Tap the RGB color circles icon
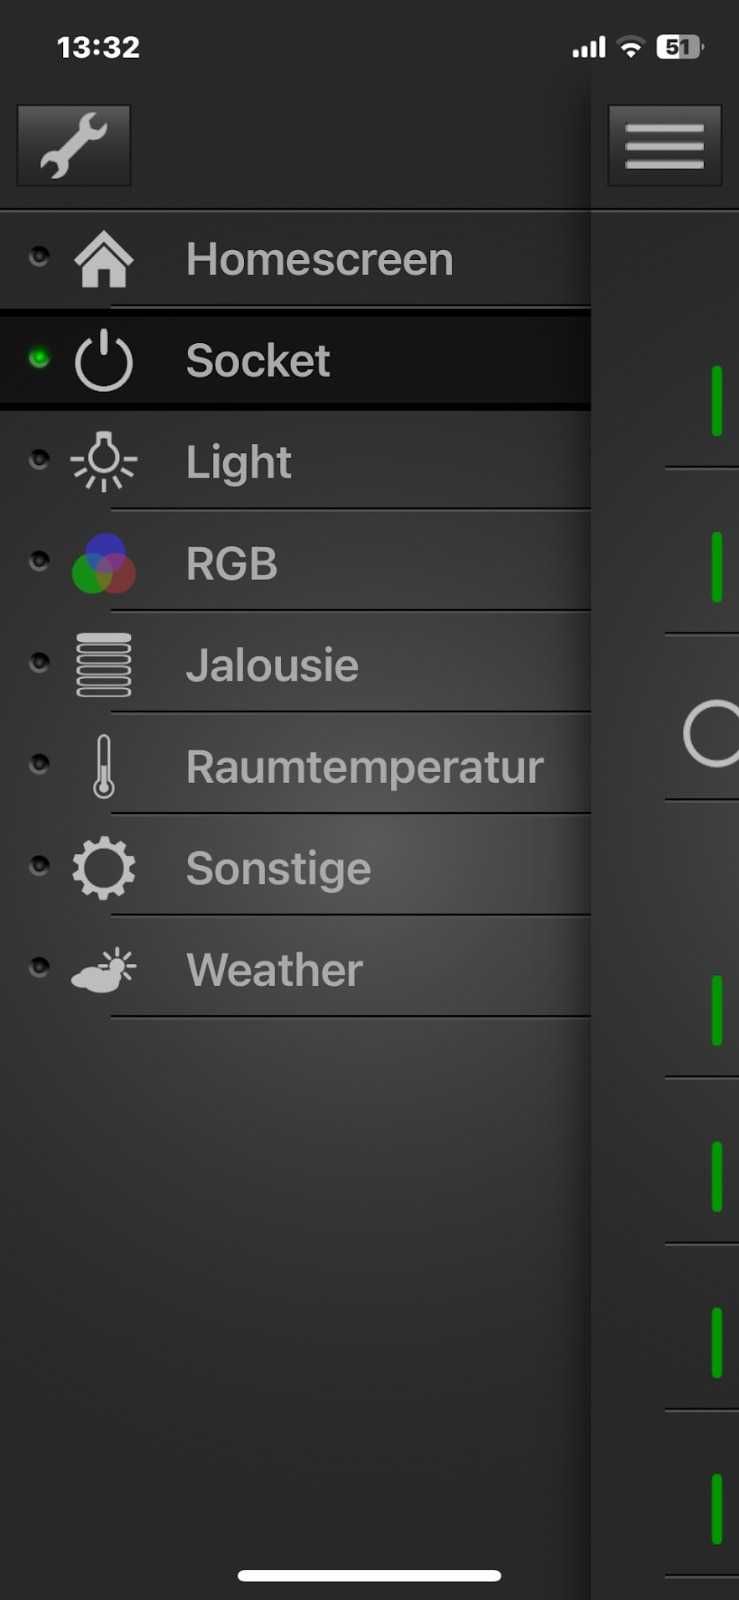This screenshot has height=1600, width=739. (104, 564)
